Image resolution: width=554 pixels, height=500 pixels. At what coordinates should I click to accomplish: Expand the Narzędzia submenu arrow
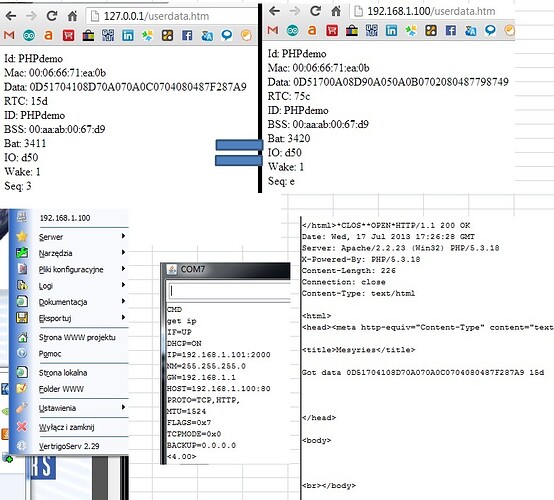pyautogui.click(x=123, y=252)
